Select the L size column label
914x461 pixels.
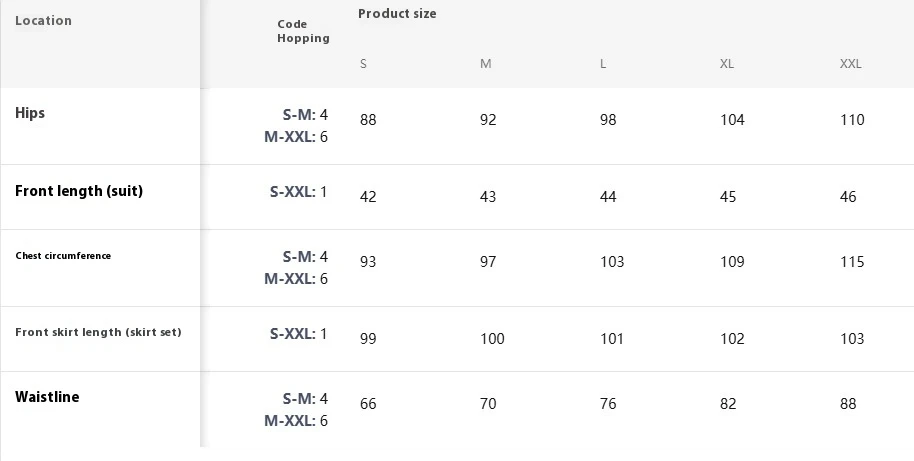(603, 64)
